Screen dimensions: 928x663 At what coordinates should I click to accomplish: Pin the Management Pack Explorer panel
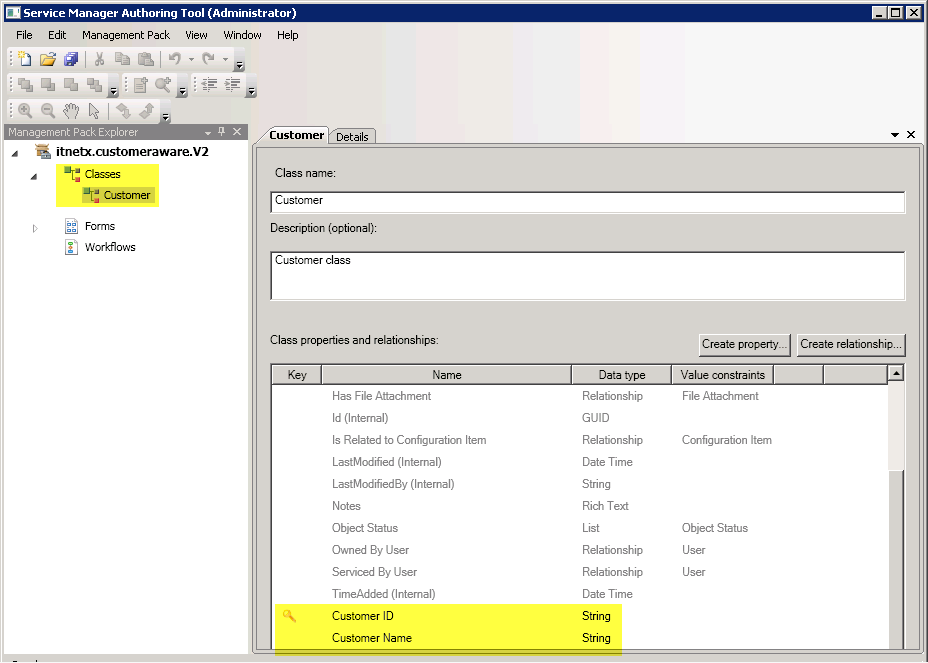(x=221, y=132)
